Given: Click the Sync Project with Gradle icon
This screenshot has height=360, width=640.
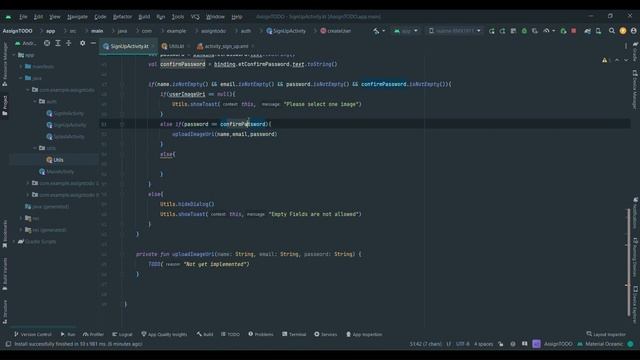Looking at the screenshot, I should [x=587, y=31].
